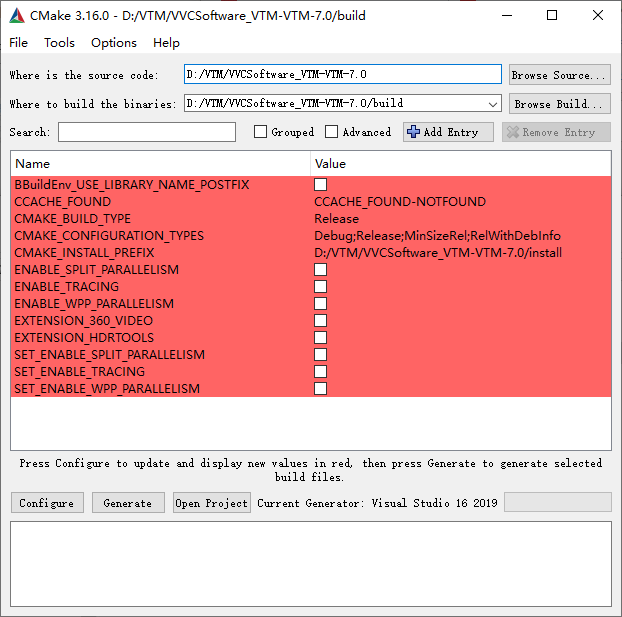
Task: Open the File menu
Action: 18,42
